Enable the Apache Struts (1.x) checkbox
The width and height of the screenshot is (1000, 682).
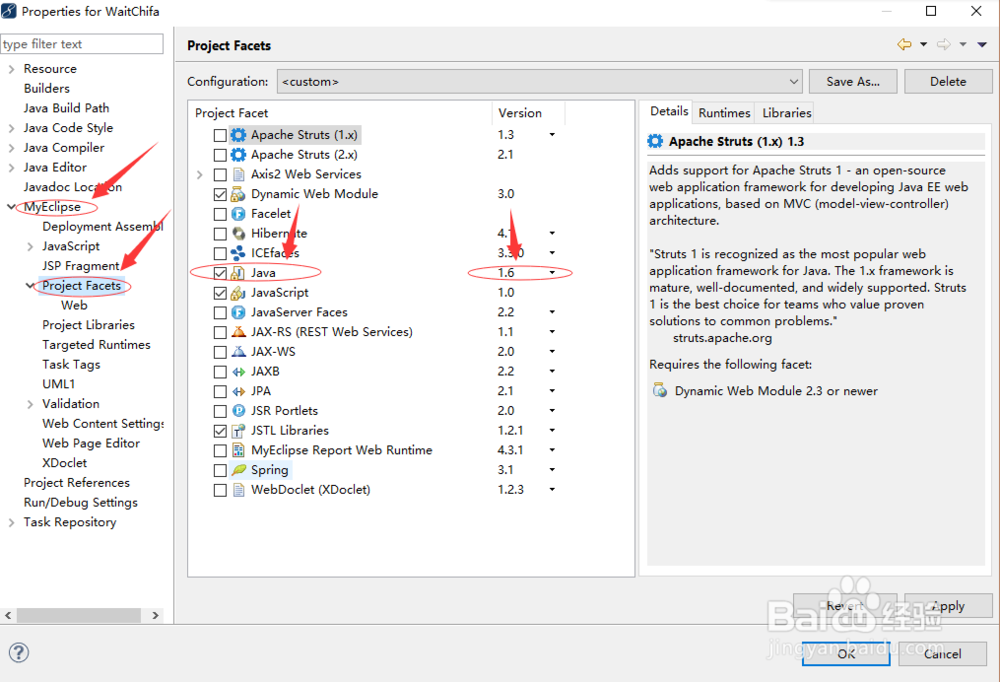click(220, 135)
